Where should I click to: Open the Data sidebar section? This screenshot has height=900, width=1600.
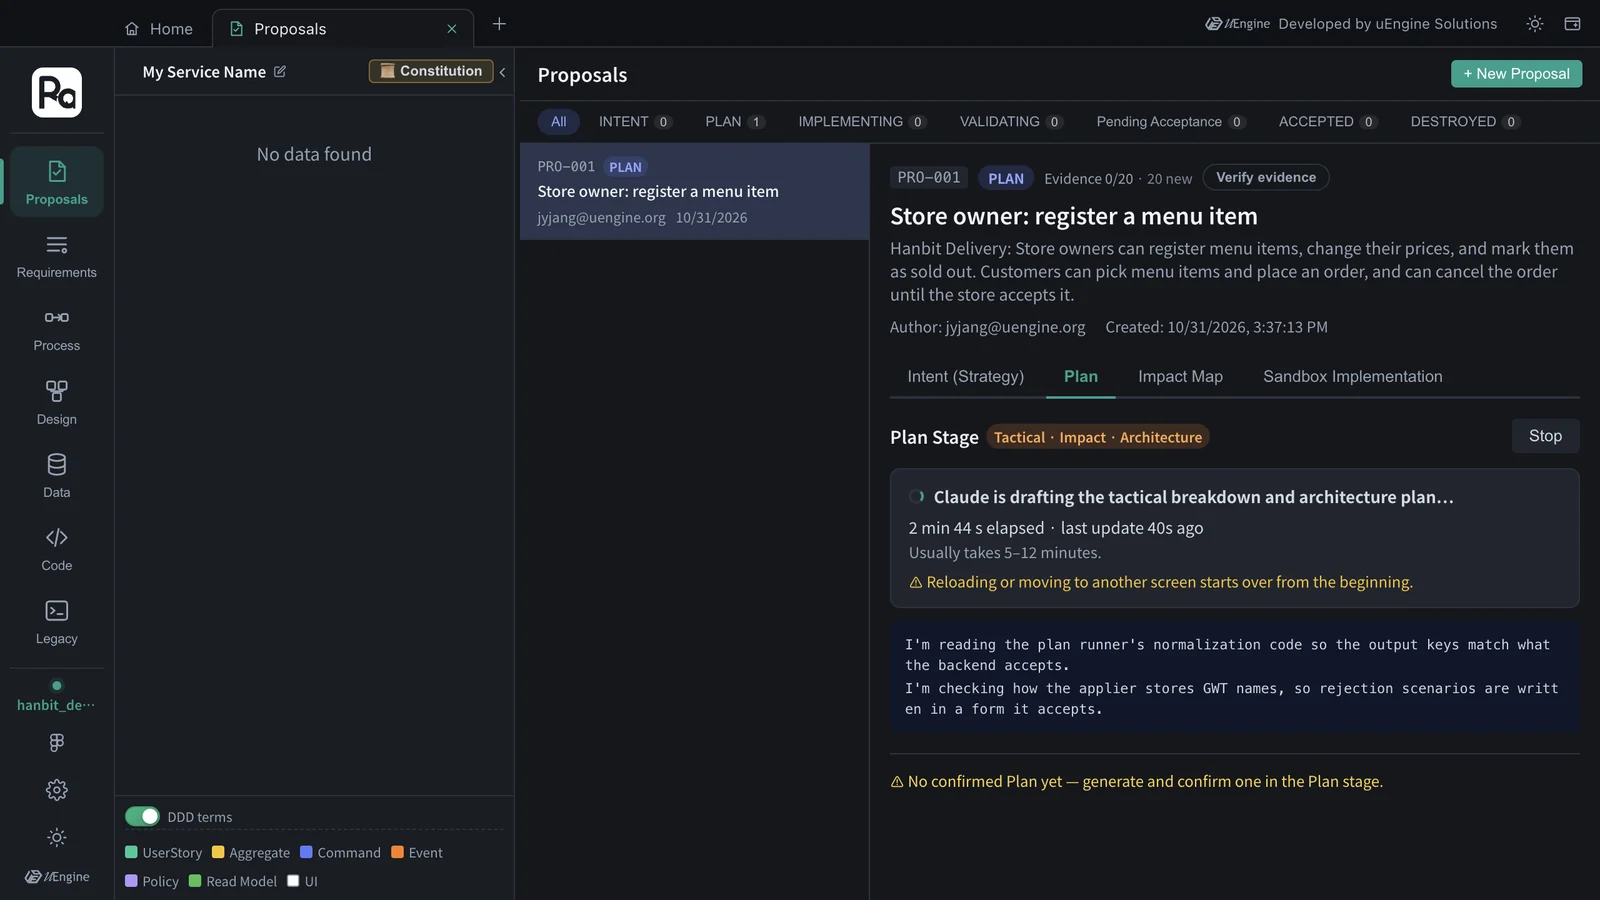(57, 476)
